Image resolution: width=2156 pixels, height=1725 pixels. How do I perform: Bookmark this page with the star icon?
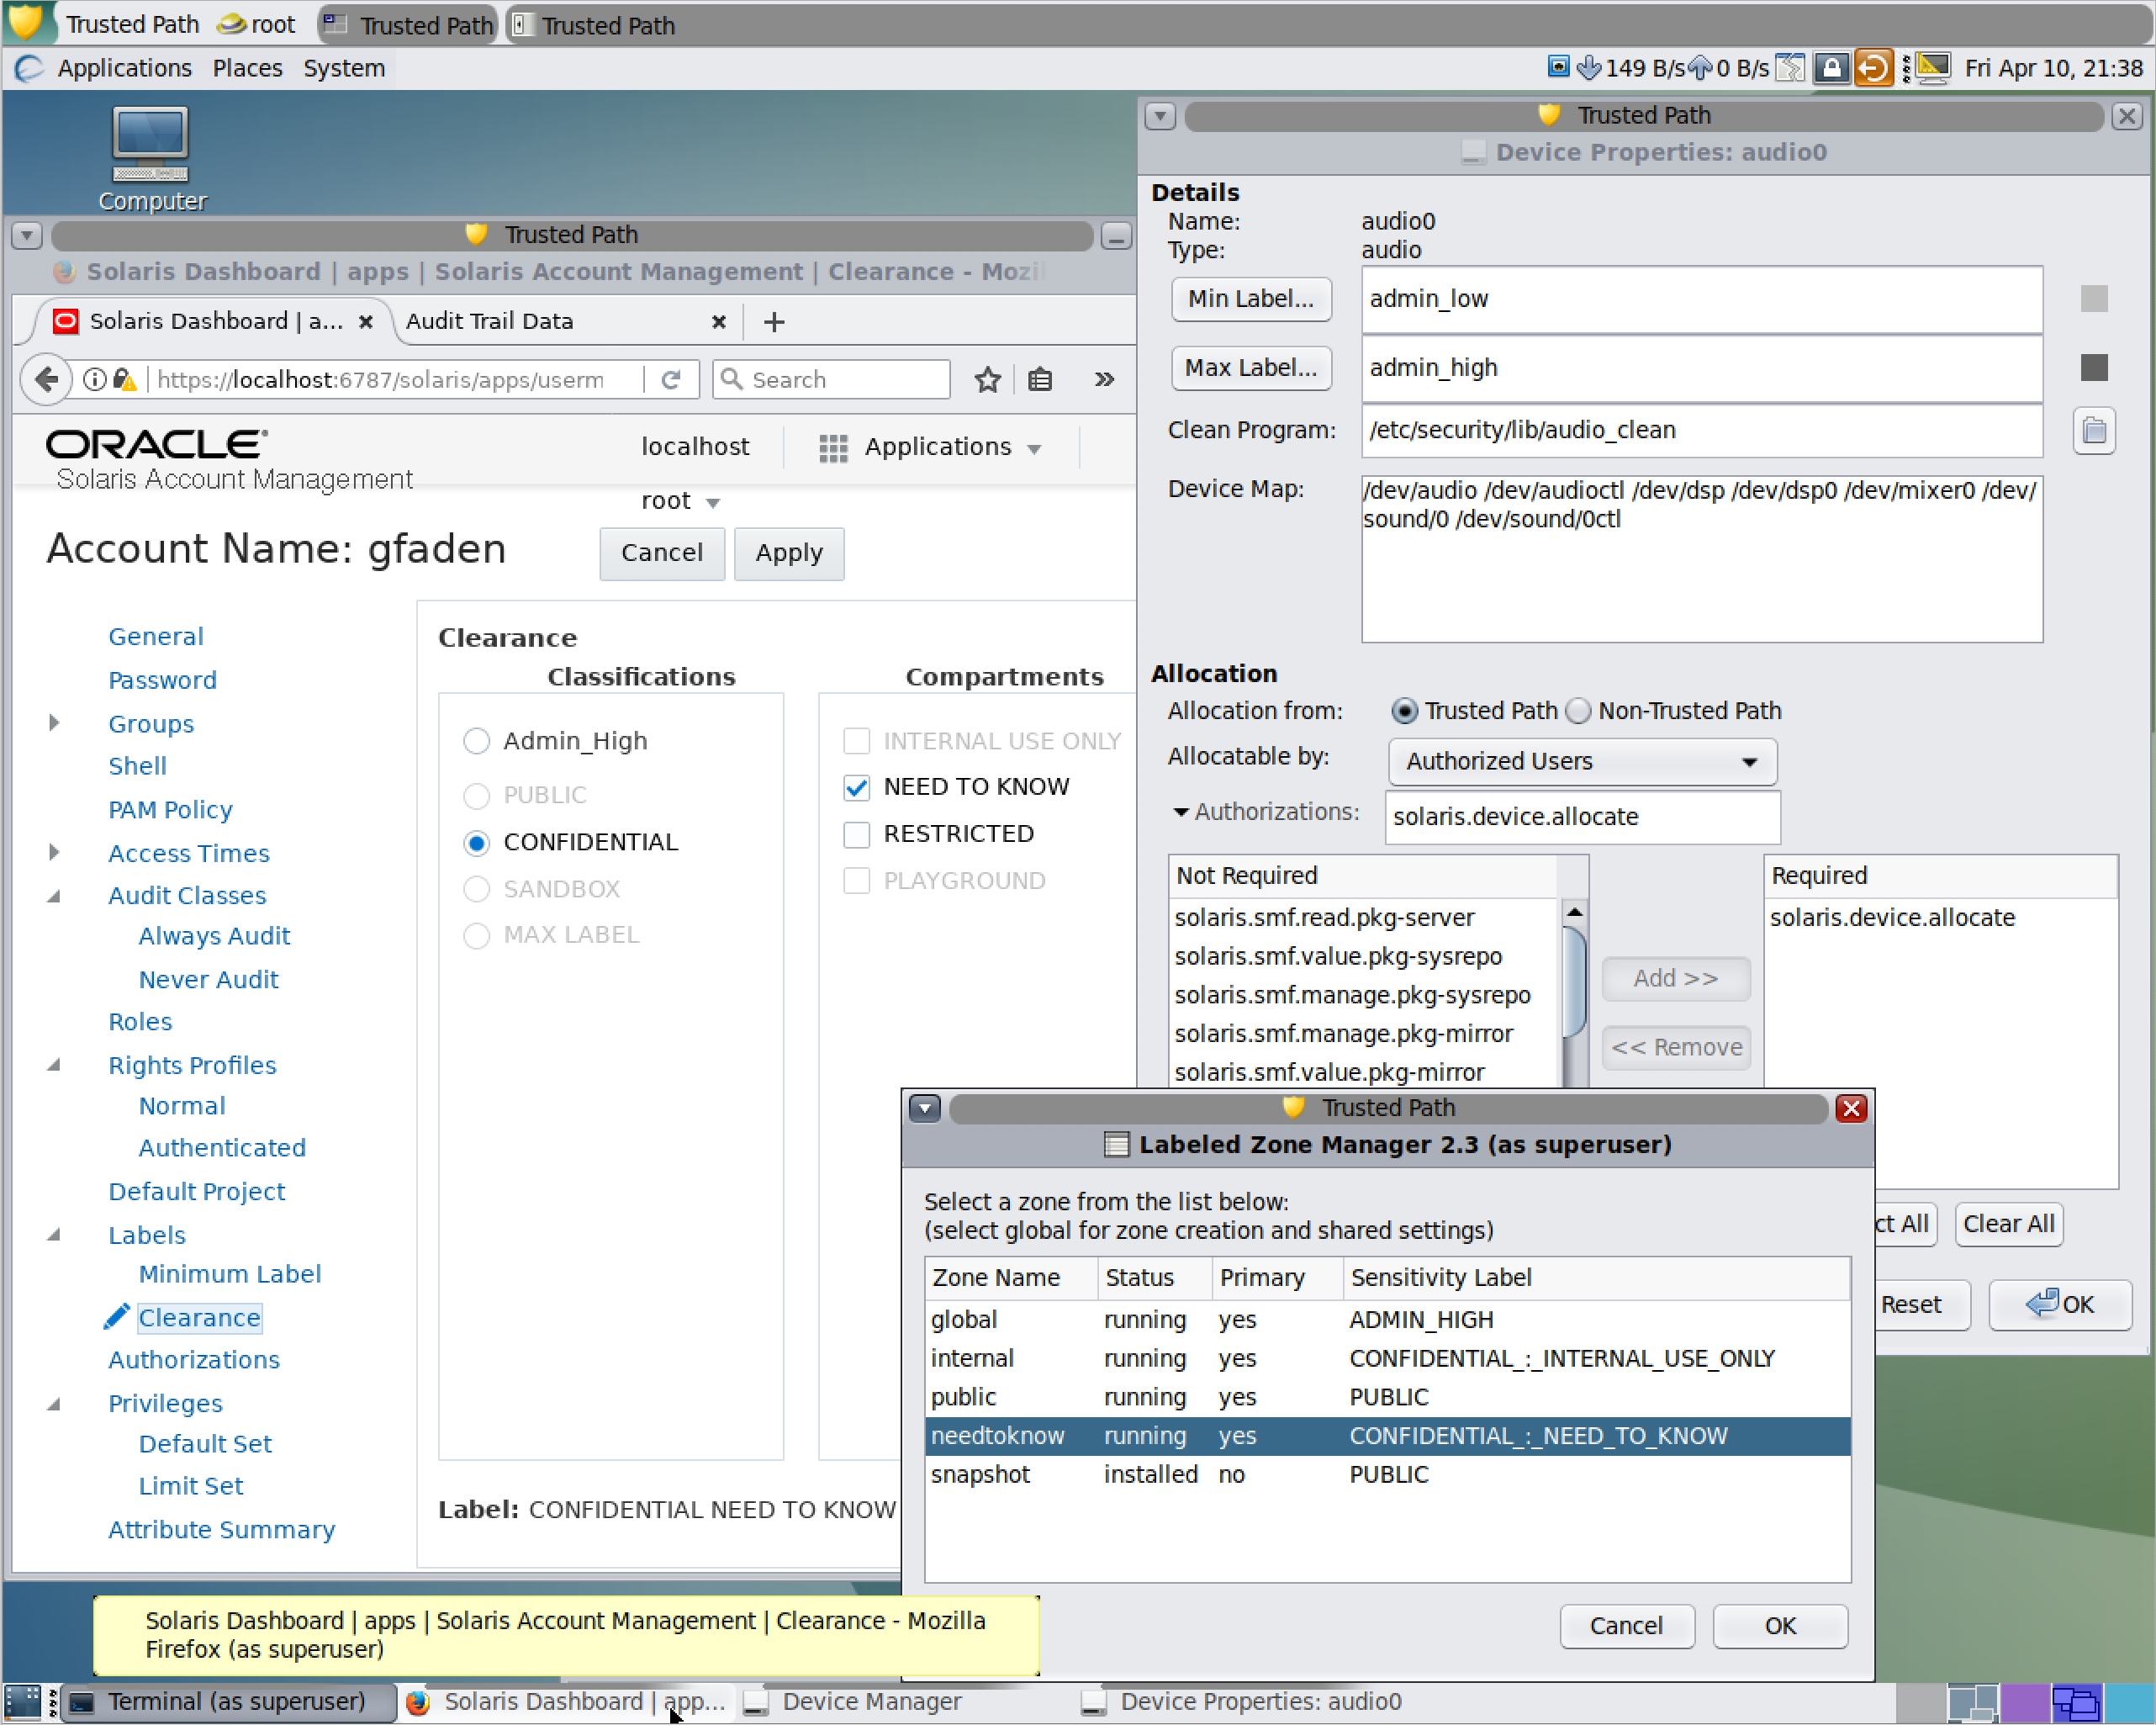point(988,380)
